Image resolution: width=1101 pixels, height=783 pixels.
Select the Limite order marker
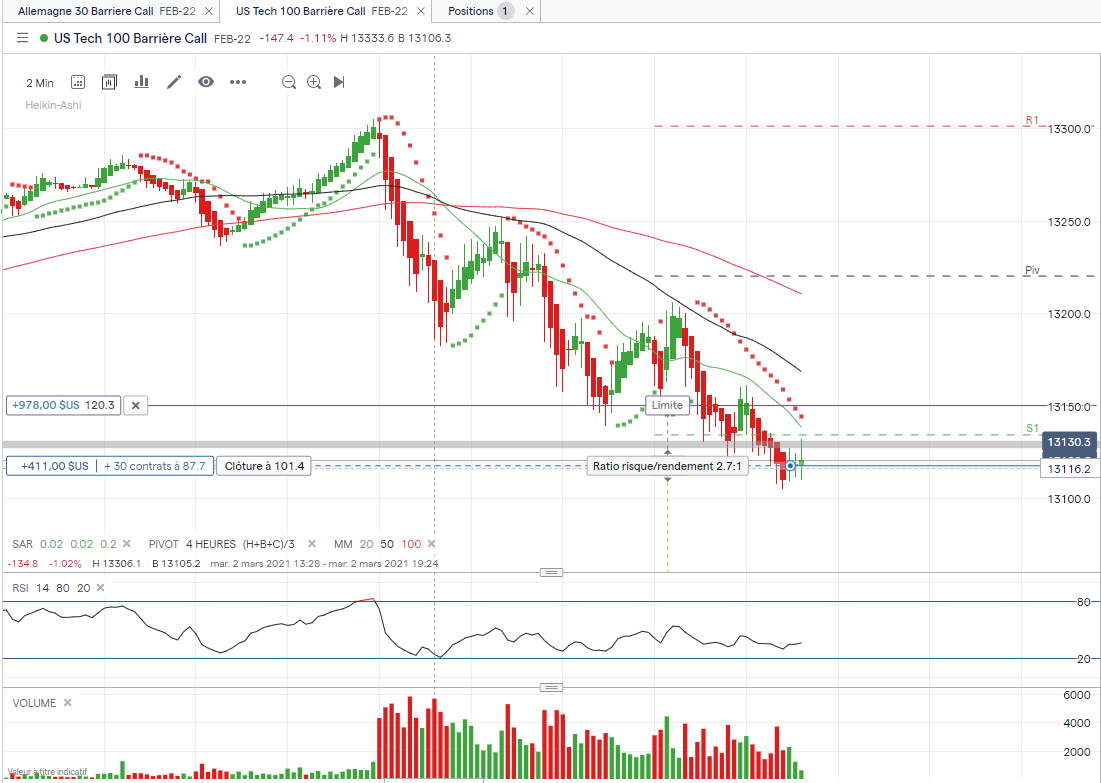[x=667, y=405]
